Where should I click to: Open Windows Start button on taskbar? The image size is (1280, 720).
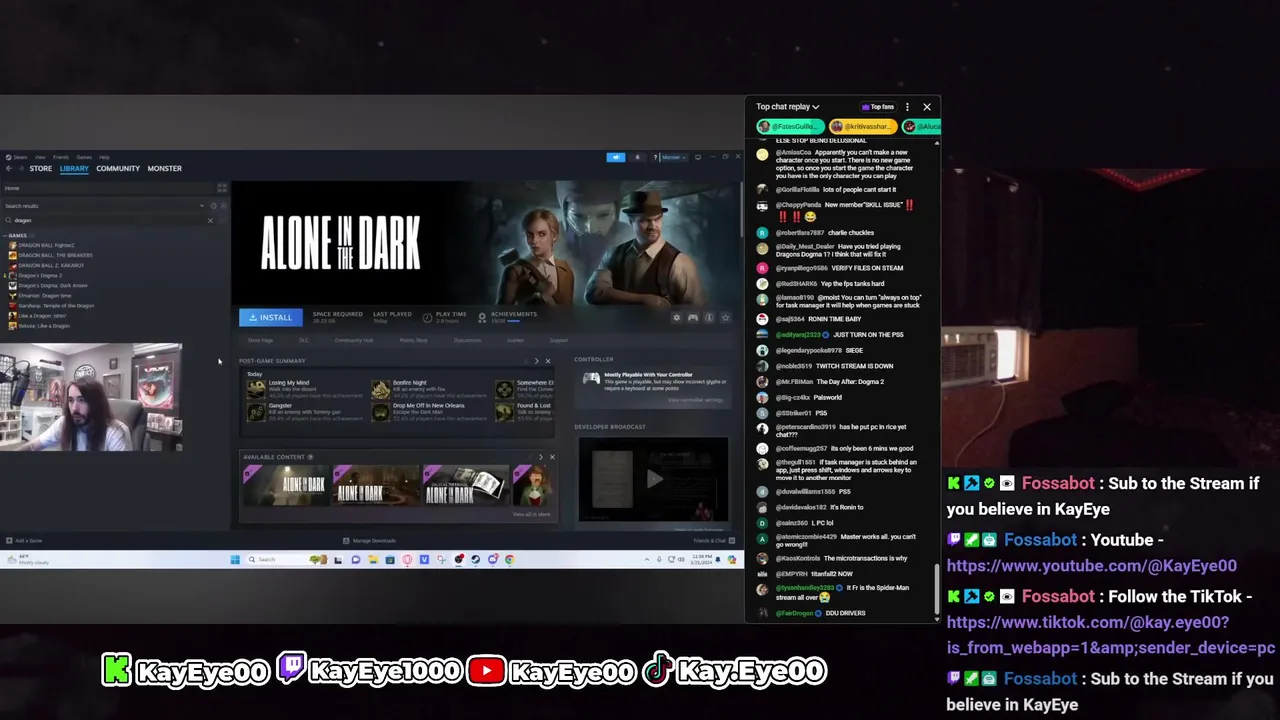click(x=235, y=560)
